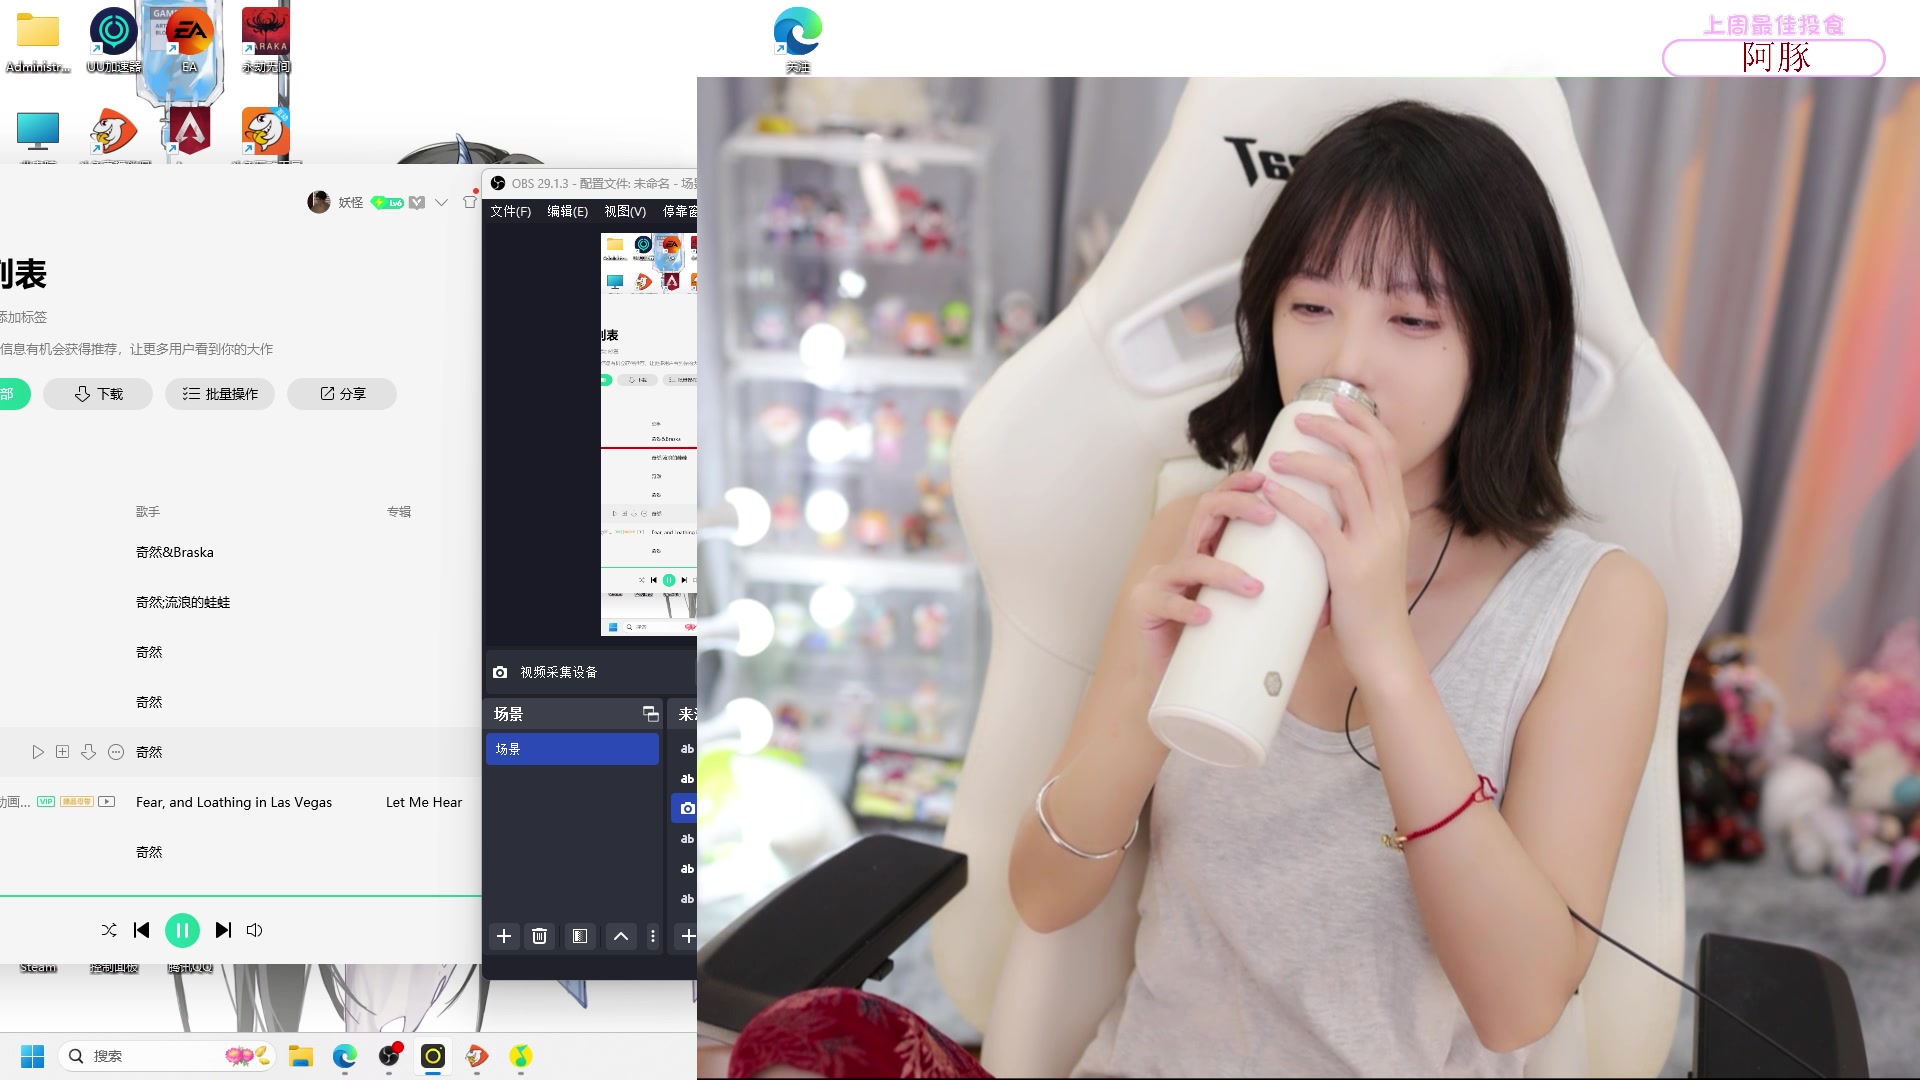Open the music player volume control
Viewport: 1920px width, 1080px height.
(255, 930)
